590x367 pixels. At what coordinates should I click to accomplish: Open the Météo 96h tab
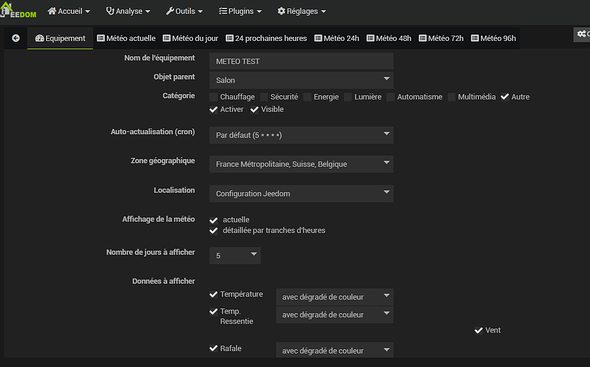pos(494,38)
